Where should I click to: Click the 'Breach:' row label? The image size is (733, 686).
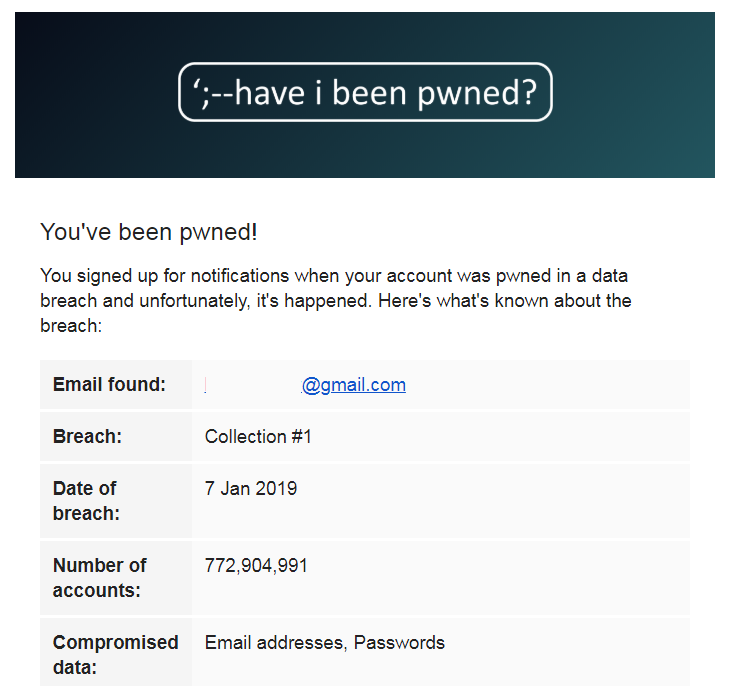tap(86, 437)
